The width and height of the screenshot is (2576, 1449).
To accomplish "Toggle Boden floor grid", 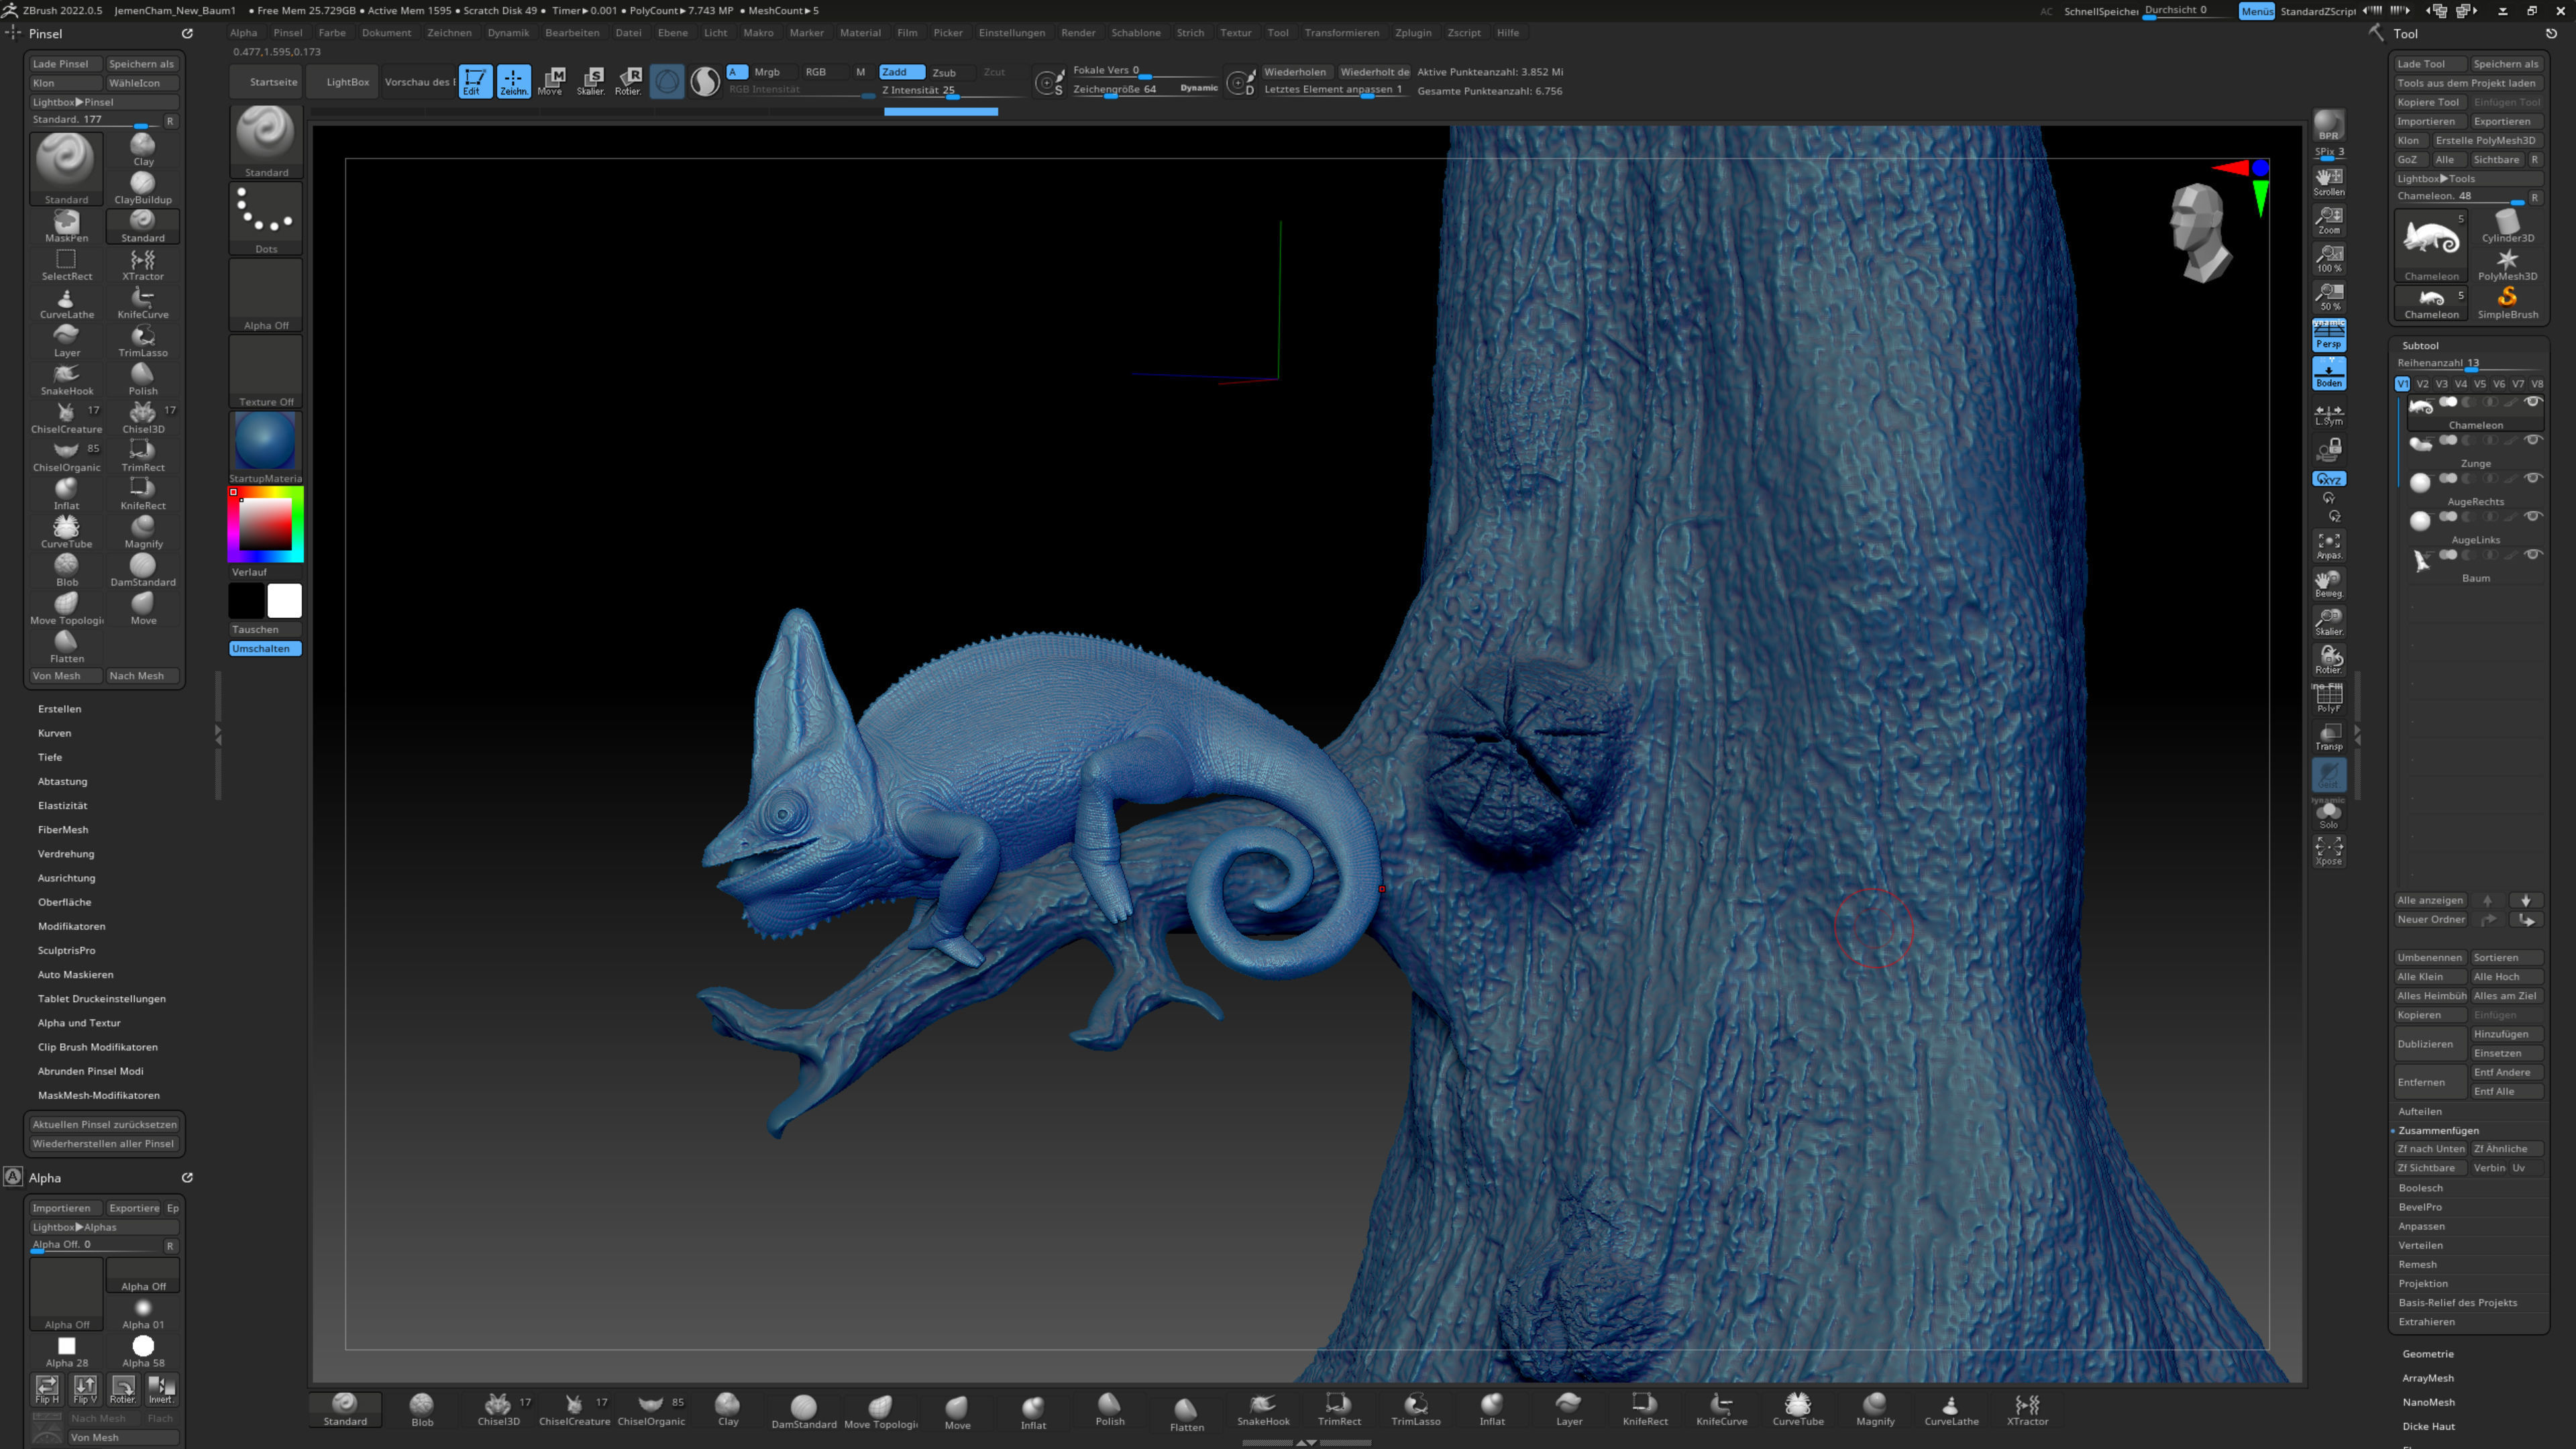I will coord(2328,374).
